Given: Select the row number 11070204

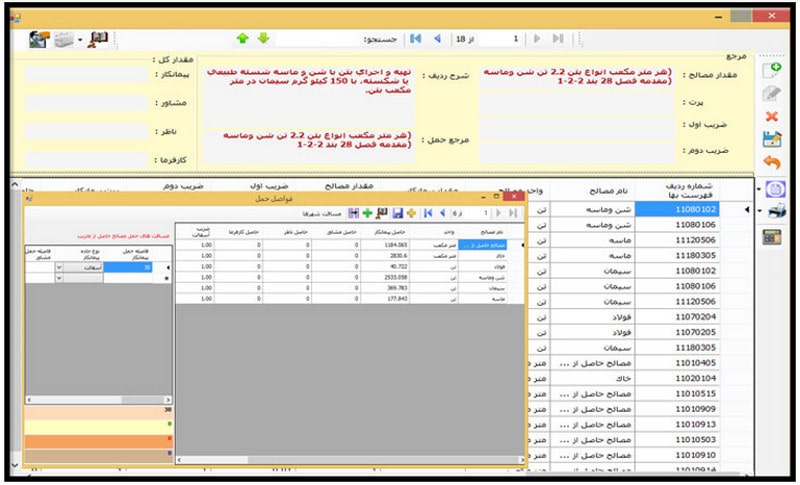Looking at the screenshot, I should 677,317.
